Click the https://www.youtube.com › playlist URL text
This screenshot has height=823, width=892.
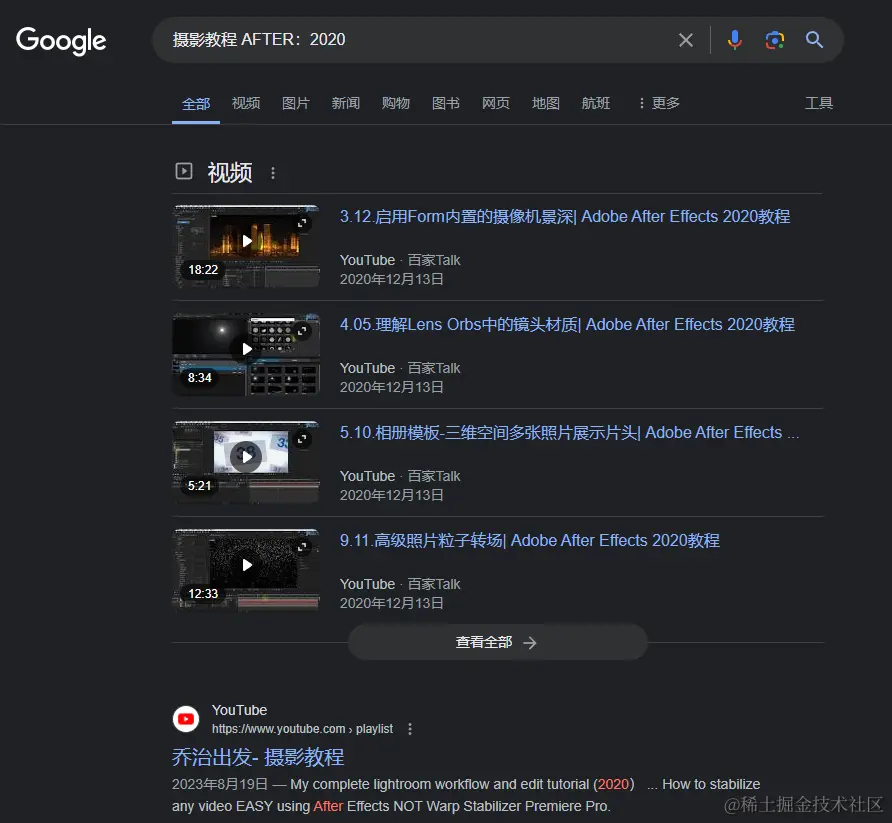point(302,729)
